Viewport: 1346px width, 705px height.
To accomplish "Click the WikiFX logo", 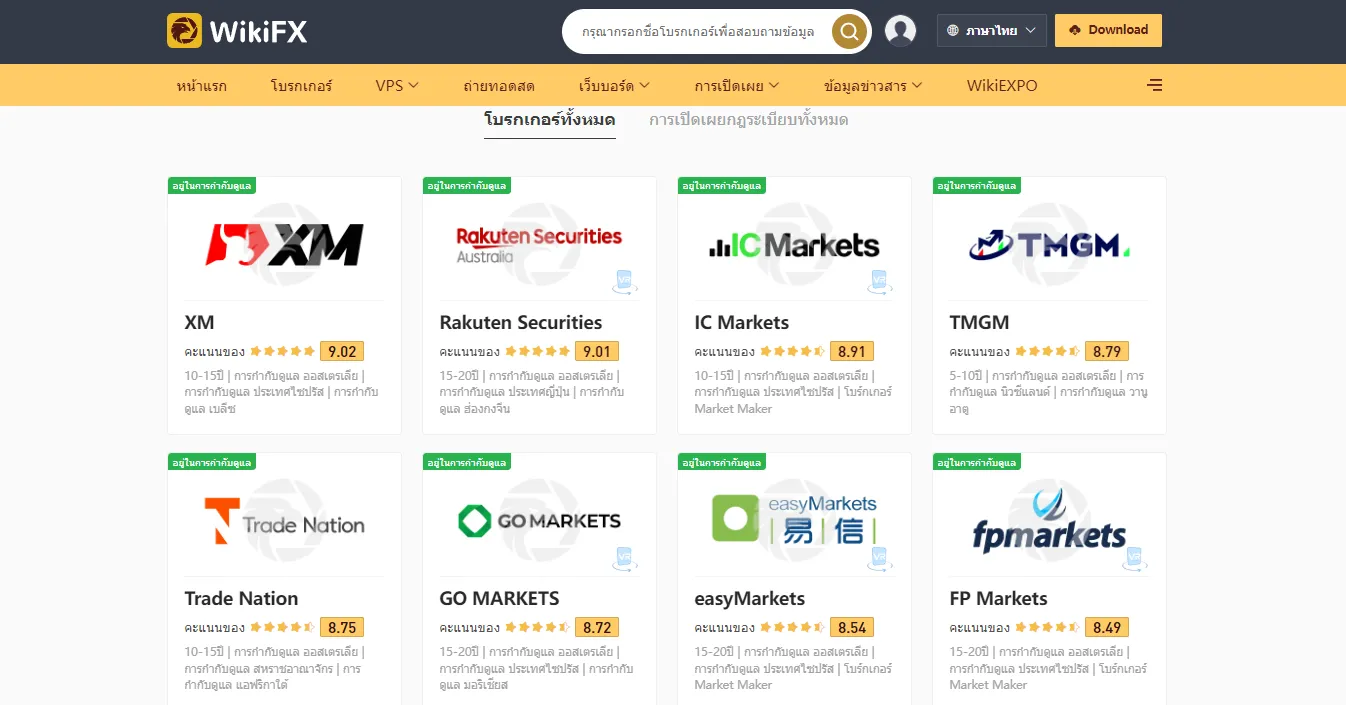I will pyautogui.click(x=237, y=31).
